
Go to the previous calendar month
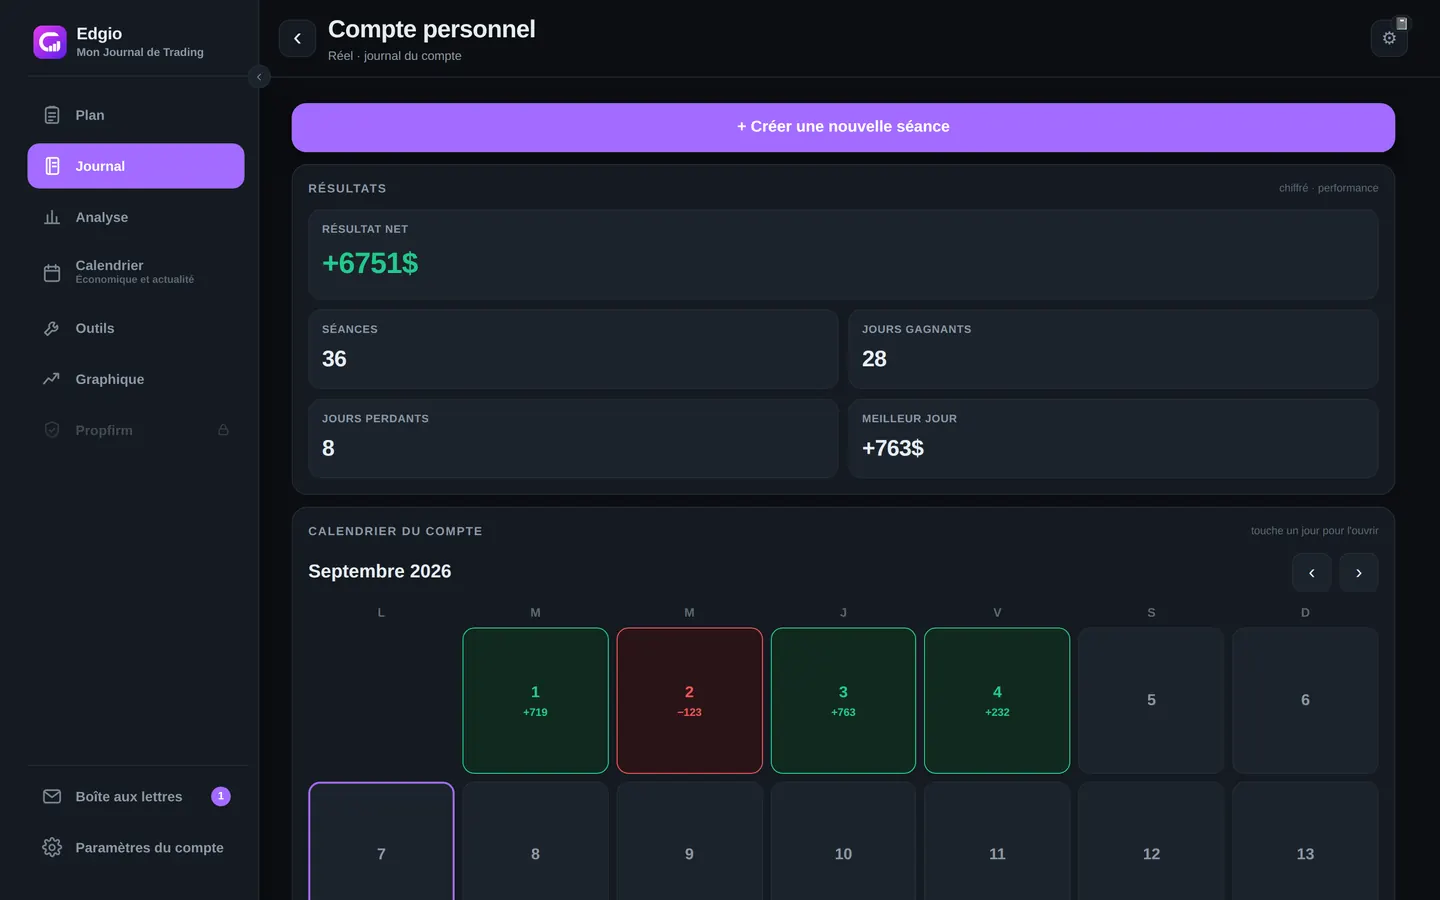[x=1311, y=573]
